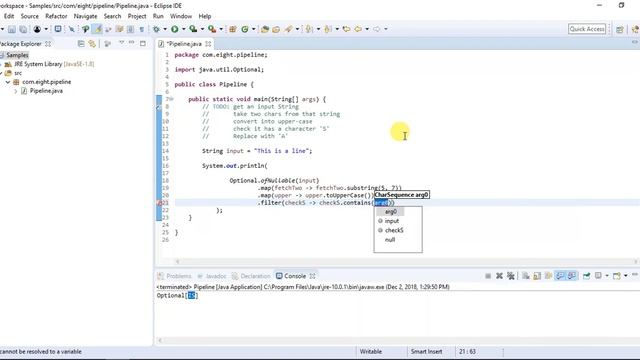Click the error marker on line 21

(159, 203)
